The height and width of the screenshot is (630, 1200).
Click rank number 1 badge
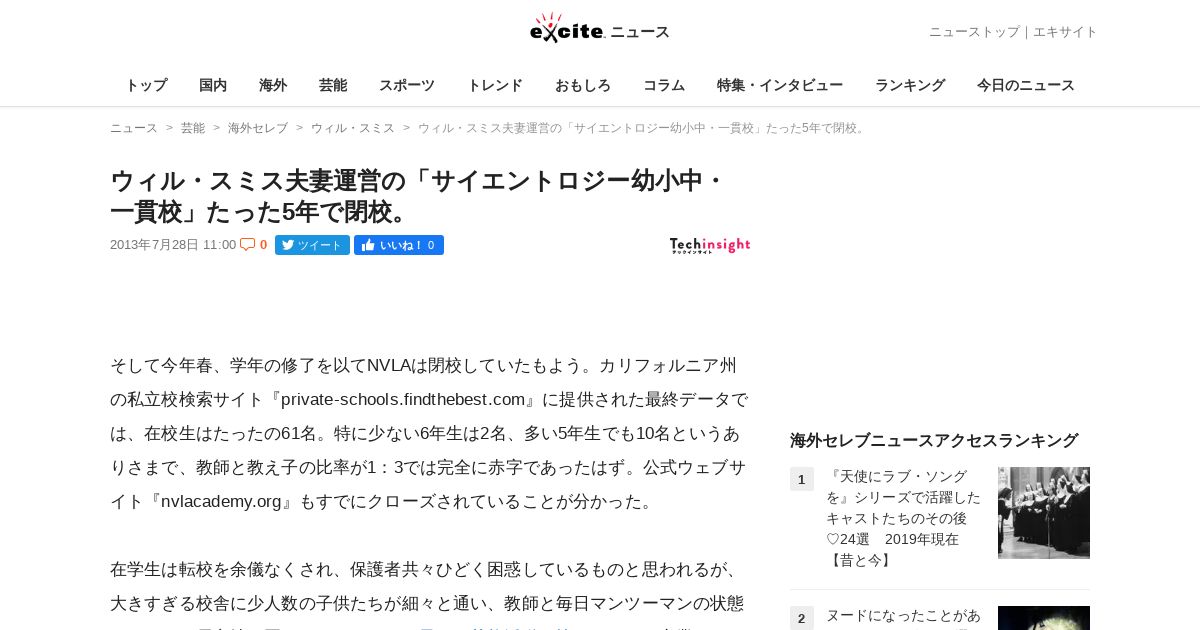(802, 479)
